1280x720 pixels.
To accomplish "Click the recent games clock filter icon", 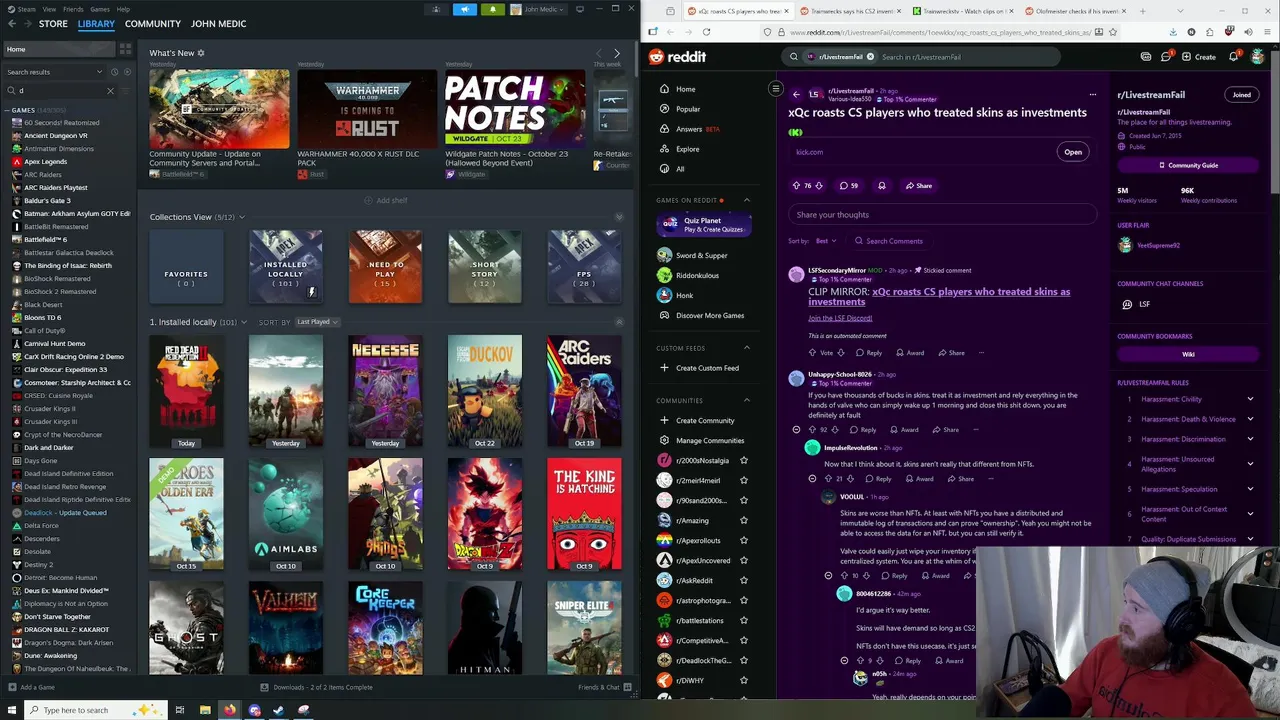I will (x=114, y=72).
